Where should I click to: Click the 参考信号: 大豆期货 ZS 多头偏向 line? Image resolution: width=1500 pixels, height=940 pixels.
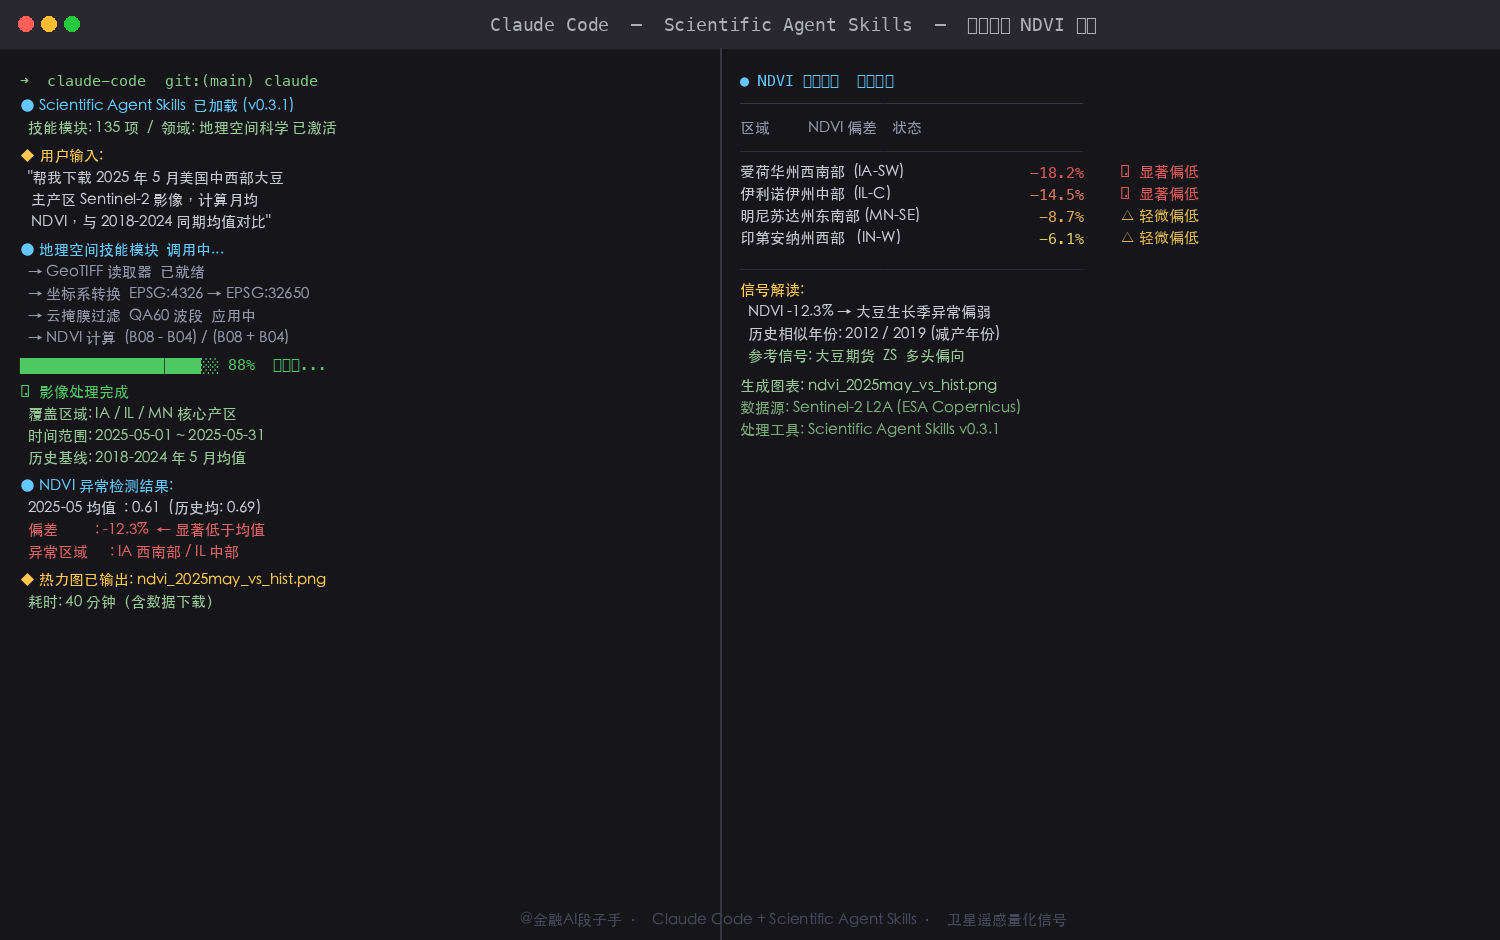click(x=856, y=355)
